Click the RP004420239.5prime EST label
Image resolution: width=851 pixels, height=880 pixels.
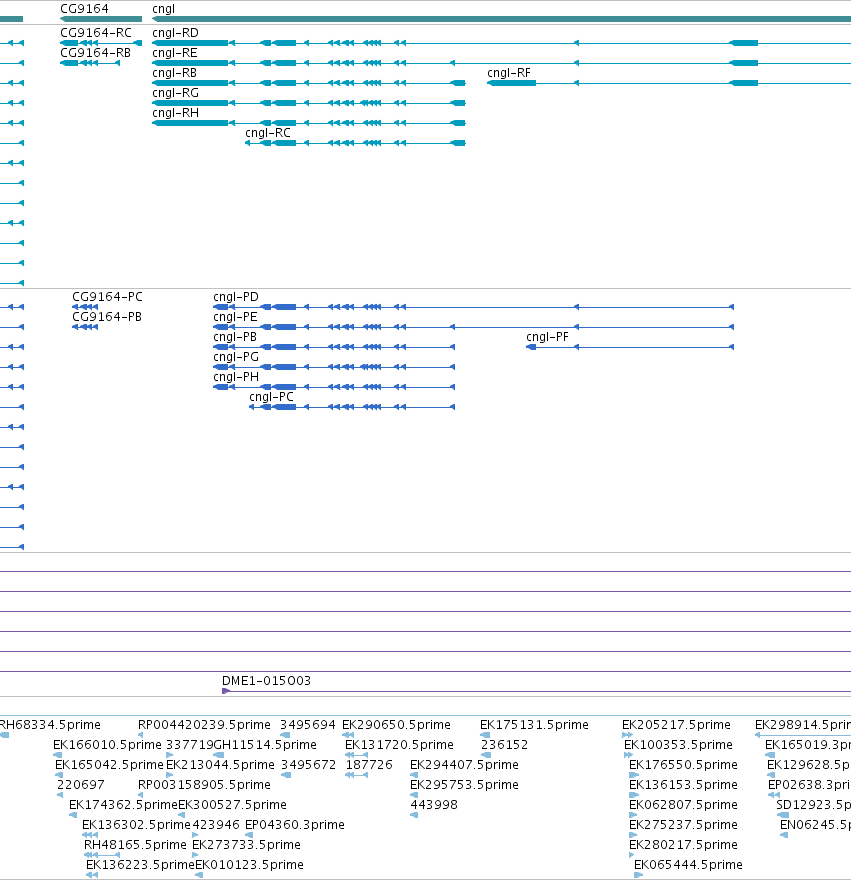(204, 725)
